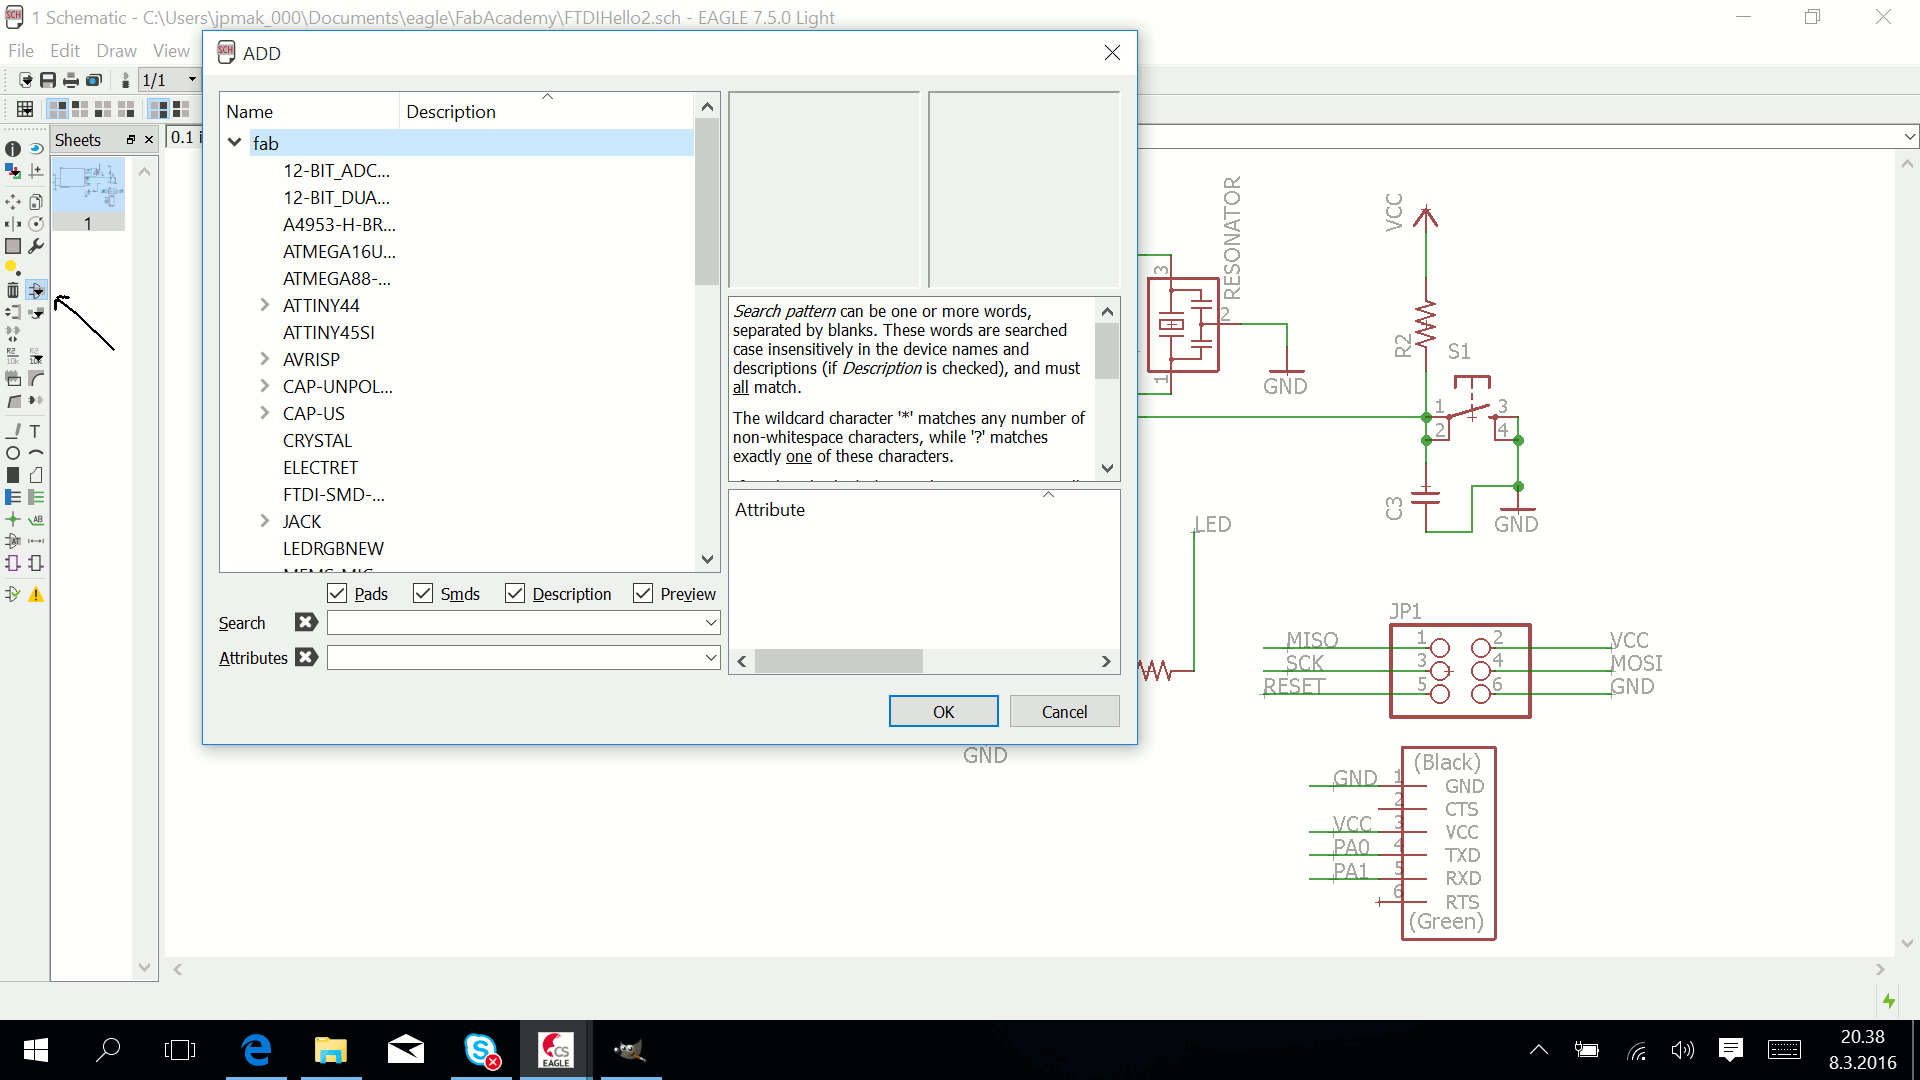Clear the Attributes field with X button

[306, 657]
